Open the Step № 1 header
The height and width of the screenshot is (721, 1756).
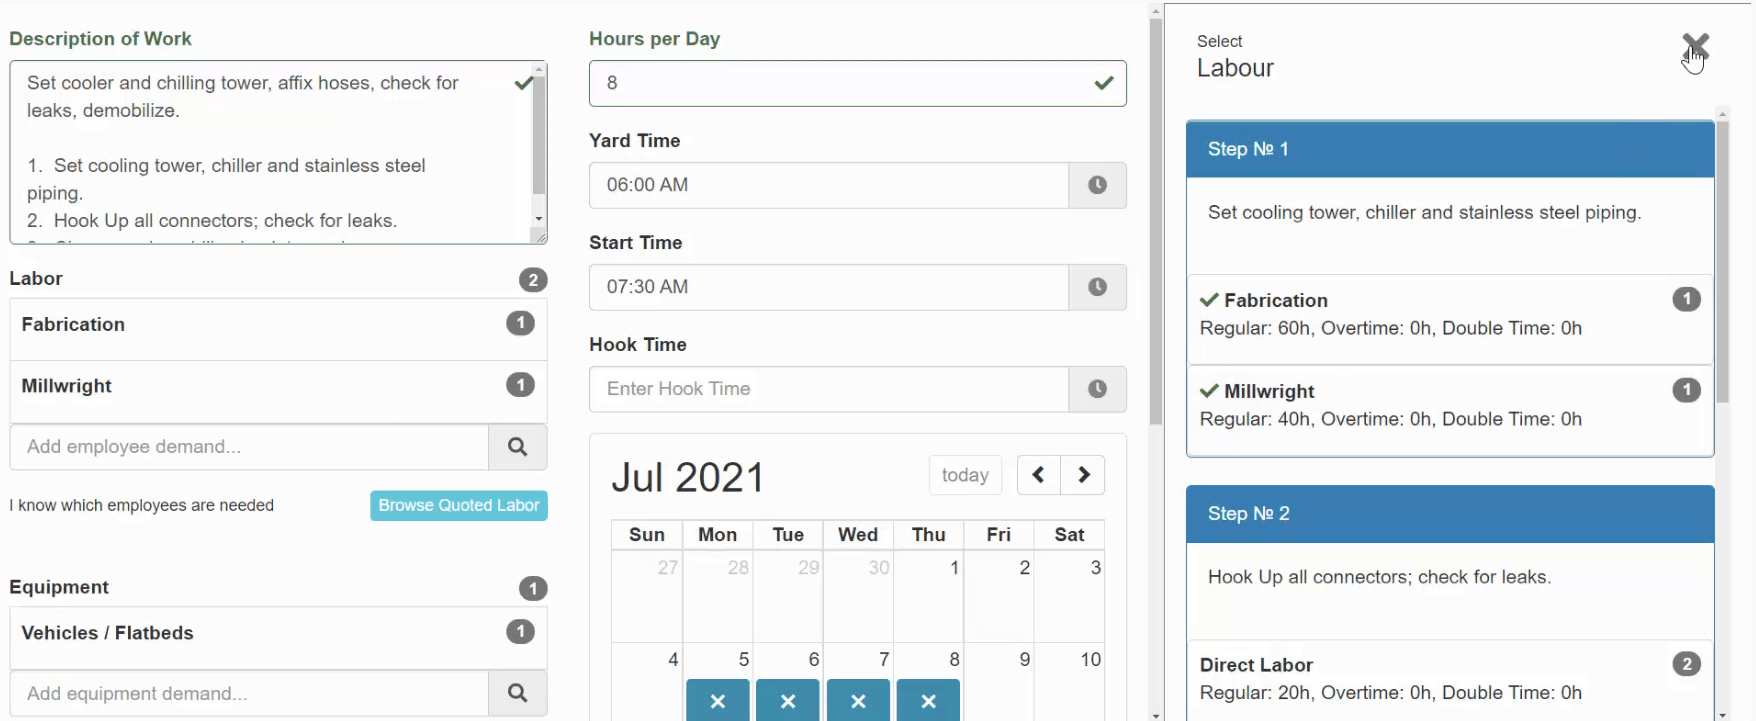click(1449, 148)
